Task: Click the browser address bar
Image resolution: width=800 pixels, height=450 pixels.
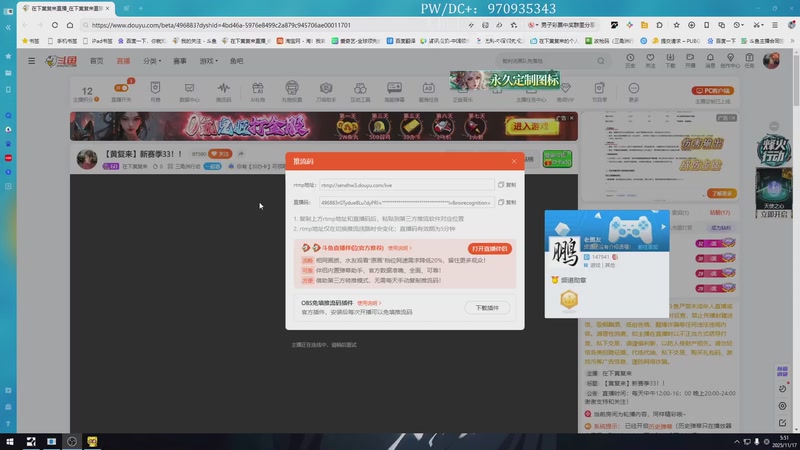Action: pyautogui.click(x=276, y=25)
